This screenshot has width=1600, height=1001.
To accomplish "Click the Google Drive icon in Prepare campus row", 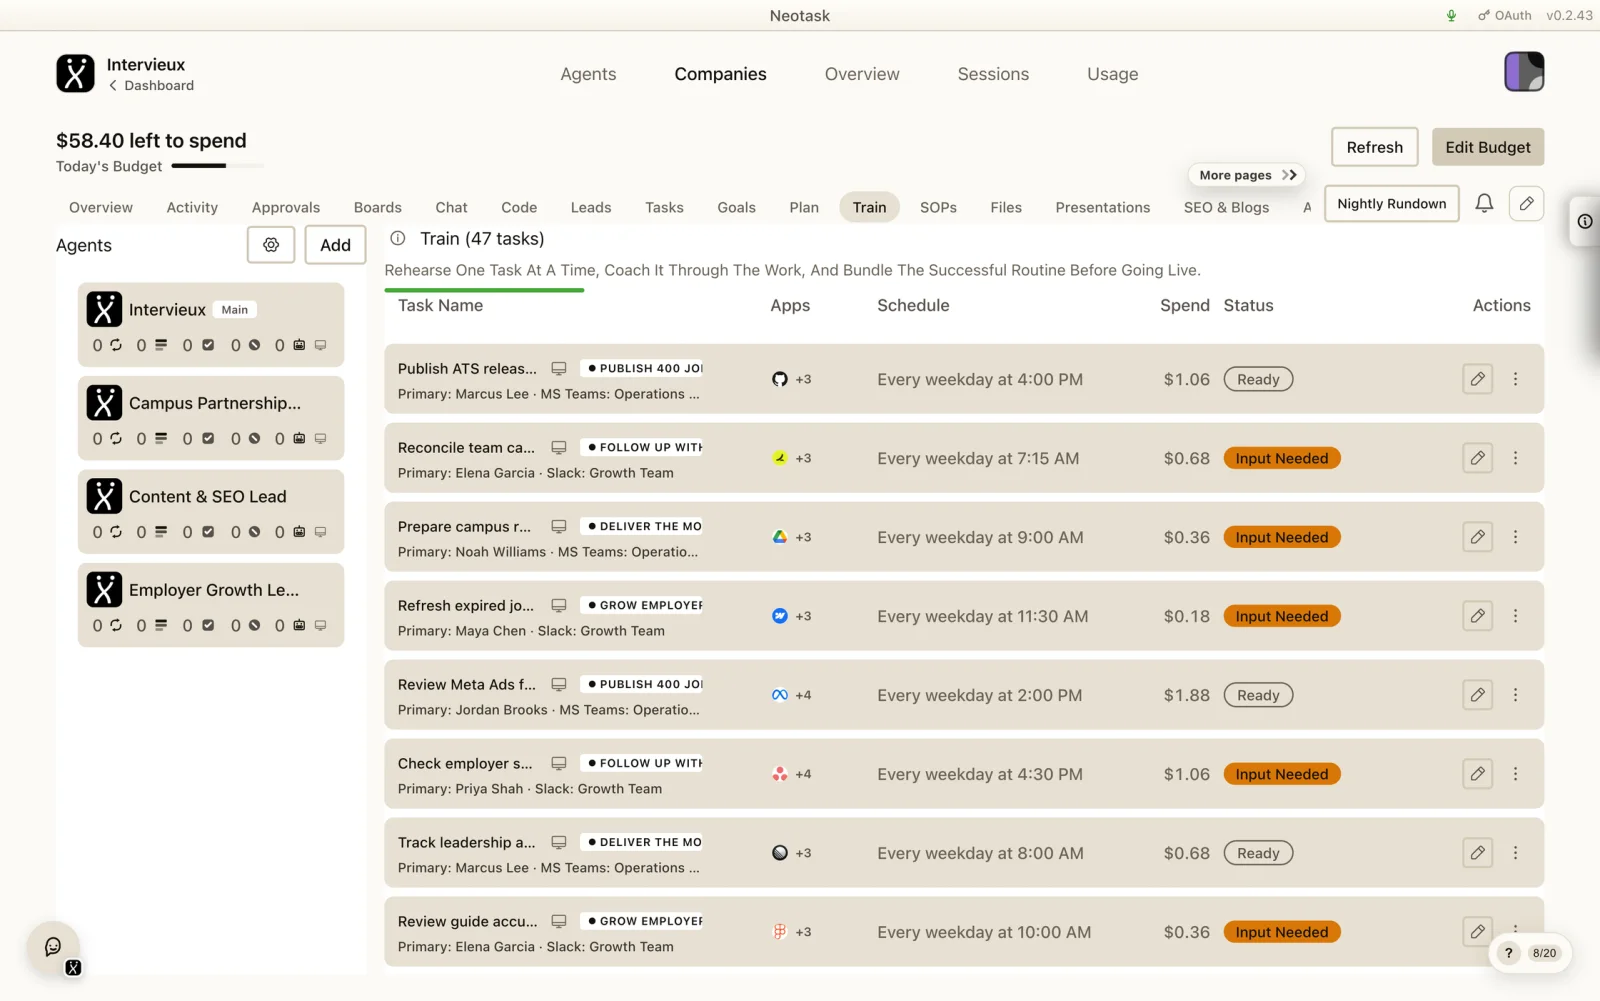I will click(x=780, y=537).
